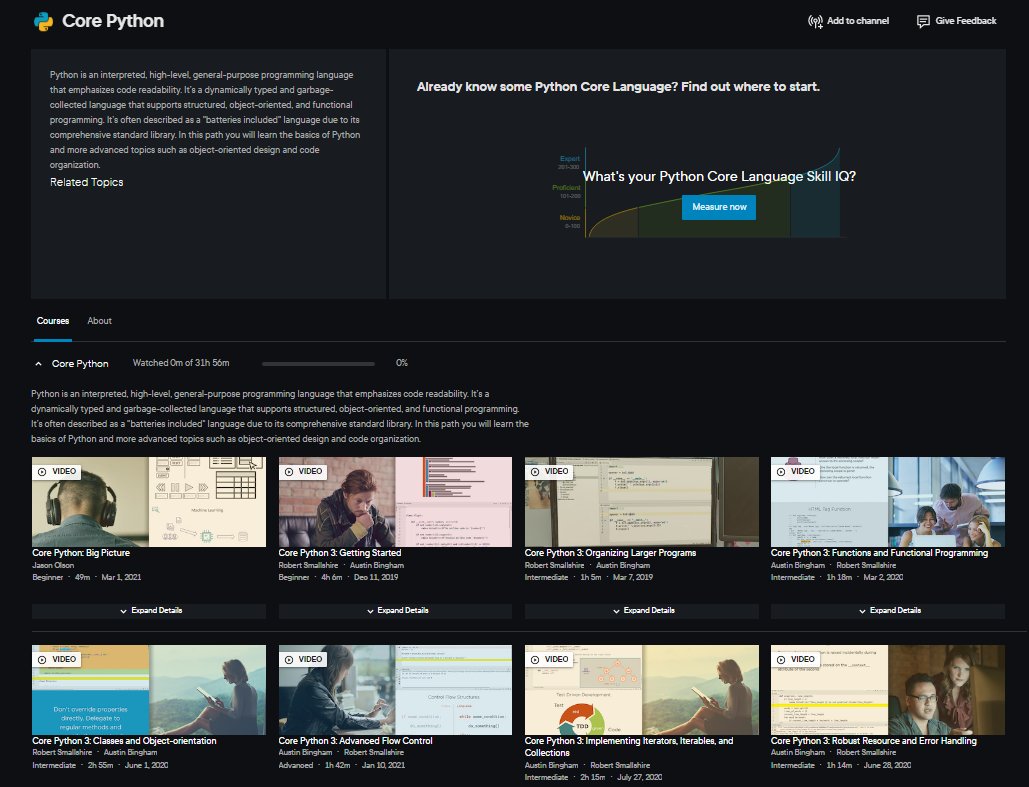Viewport: 1029px width, 787px height.
Task: Open Advanced Flow Control course title
Action: 355,740
